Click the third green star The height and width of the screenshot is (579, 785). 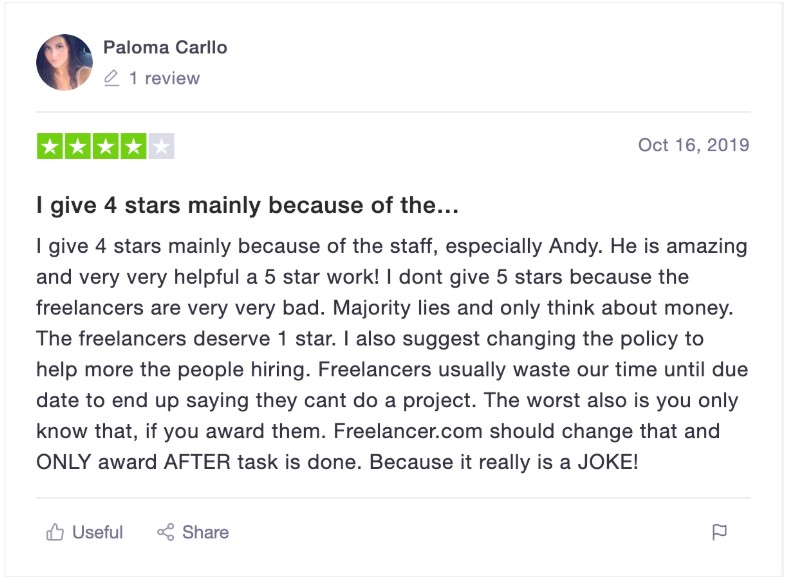pos(106,146)
